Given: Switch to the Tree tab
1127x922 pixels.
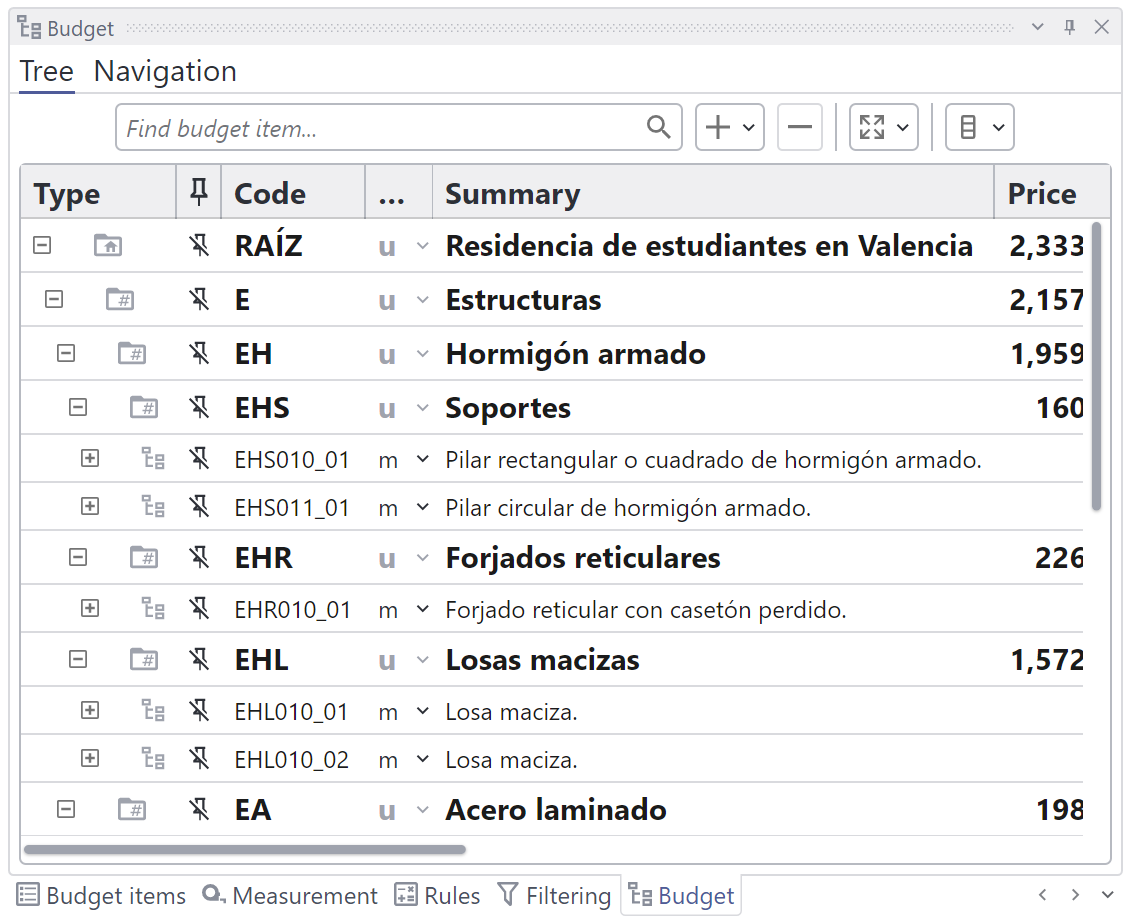Looking at the screenshot, I should [47, 71].
